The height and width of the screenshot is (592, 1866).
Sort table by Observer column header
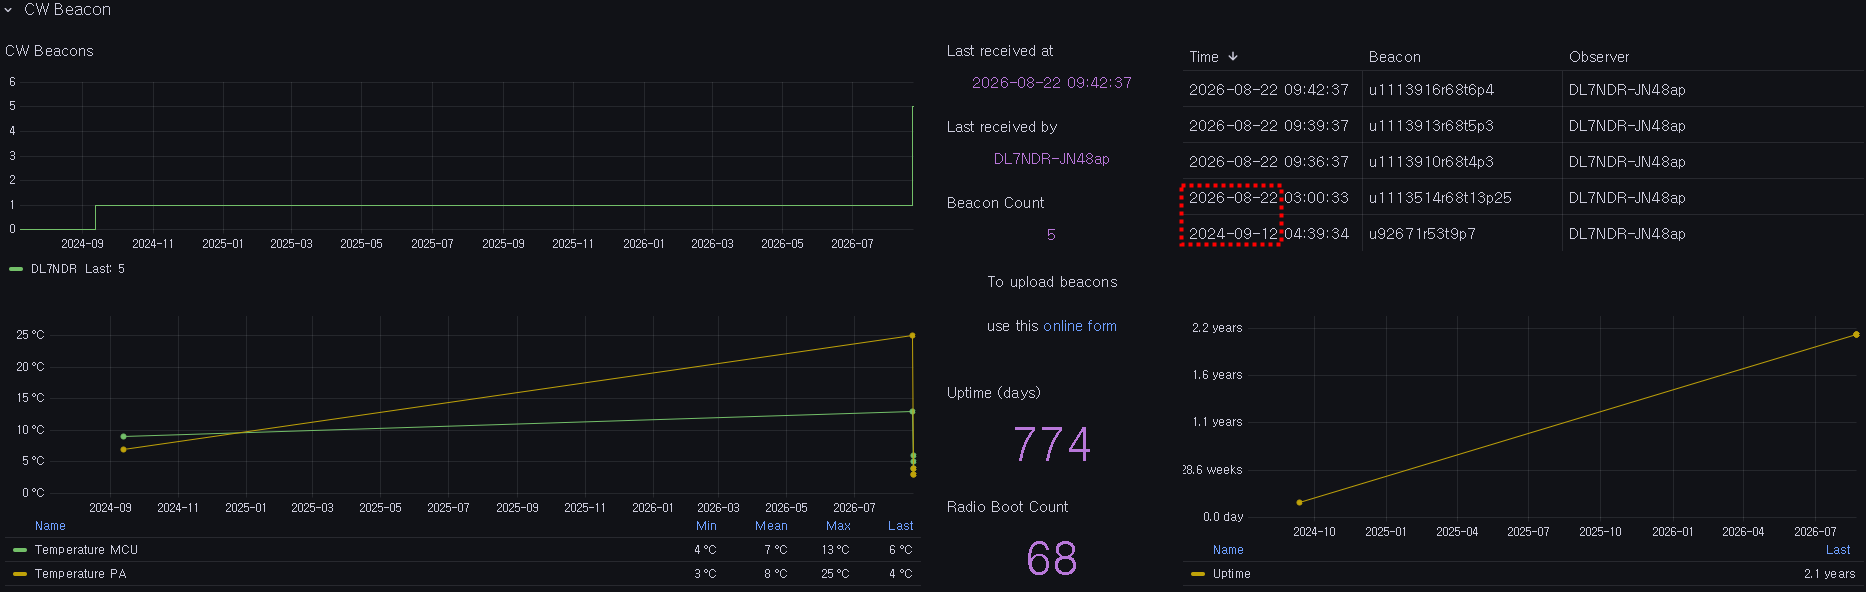pos(1598,57)
